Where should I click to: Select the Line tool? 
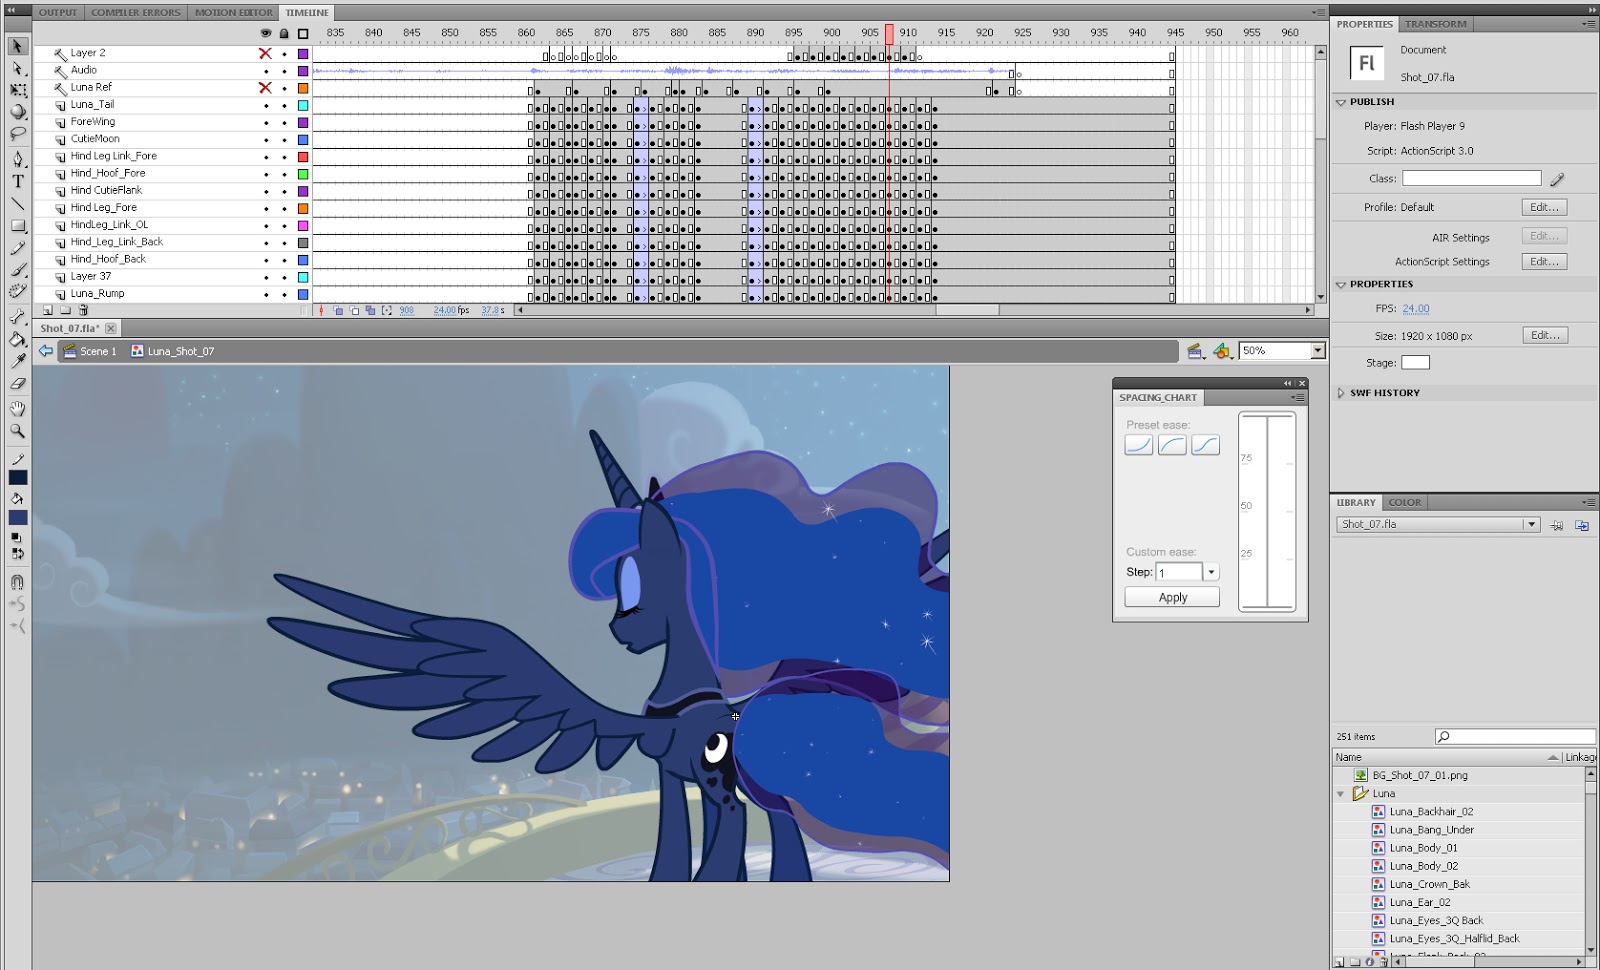pyautogui.click(x=17, y=204)
